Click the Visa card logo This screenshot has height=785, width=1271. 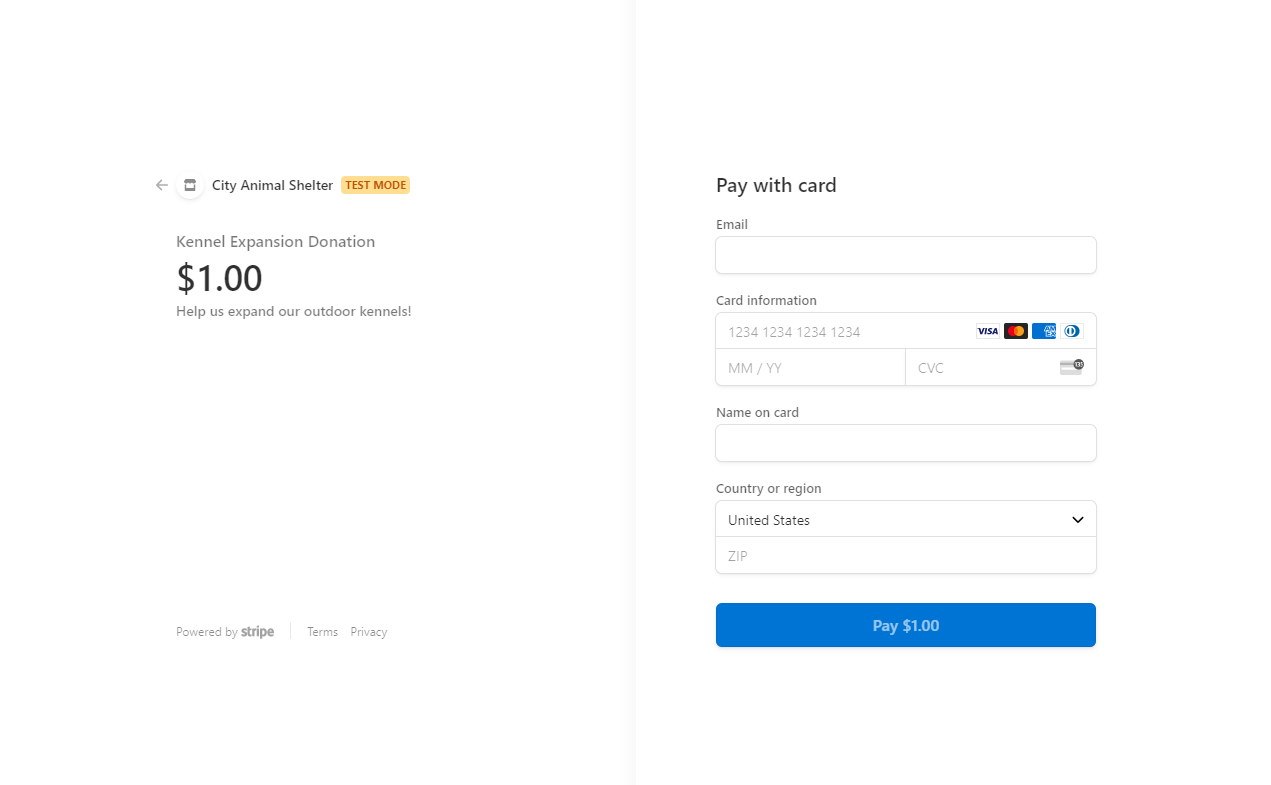click(988, 331)
